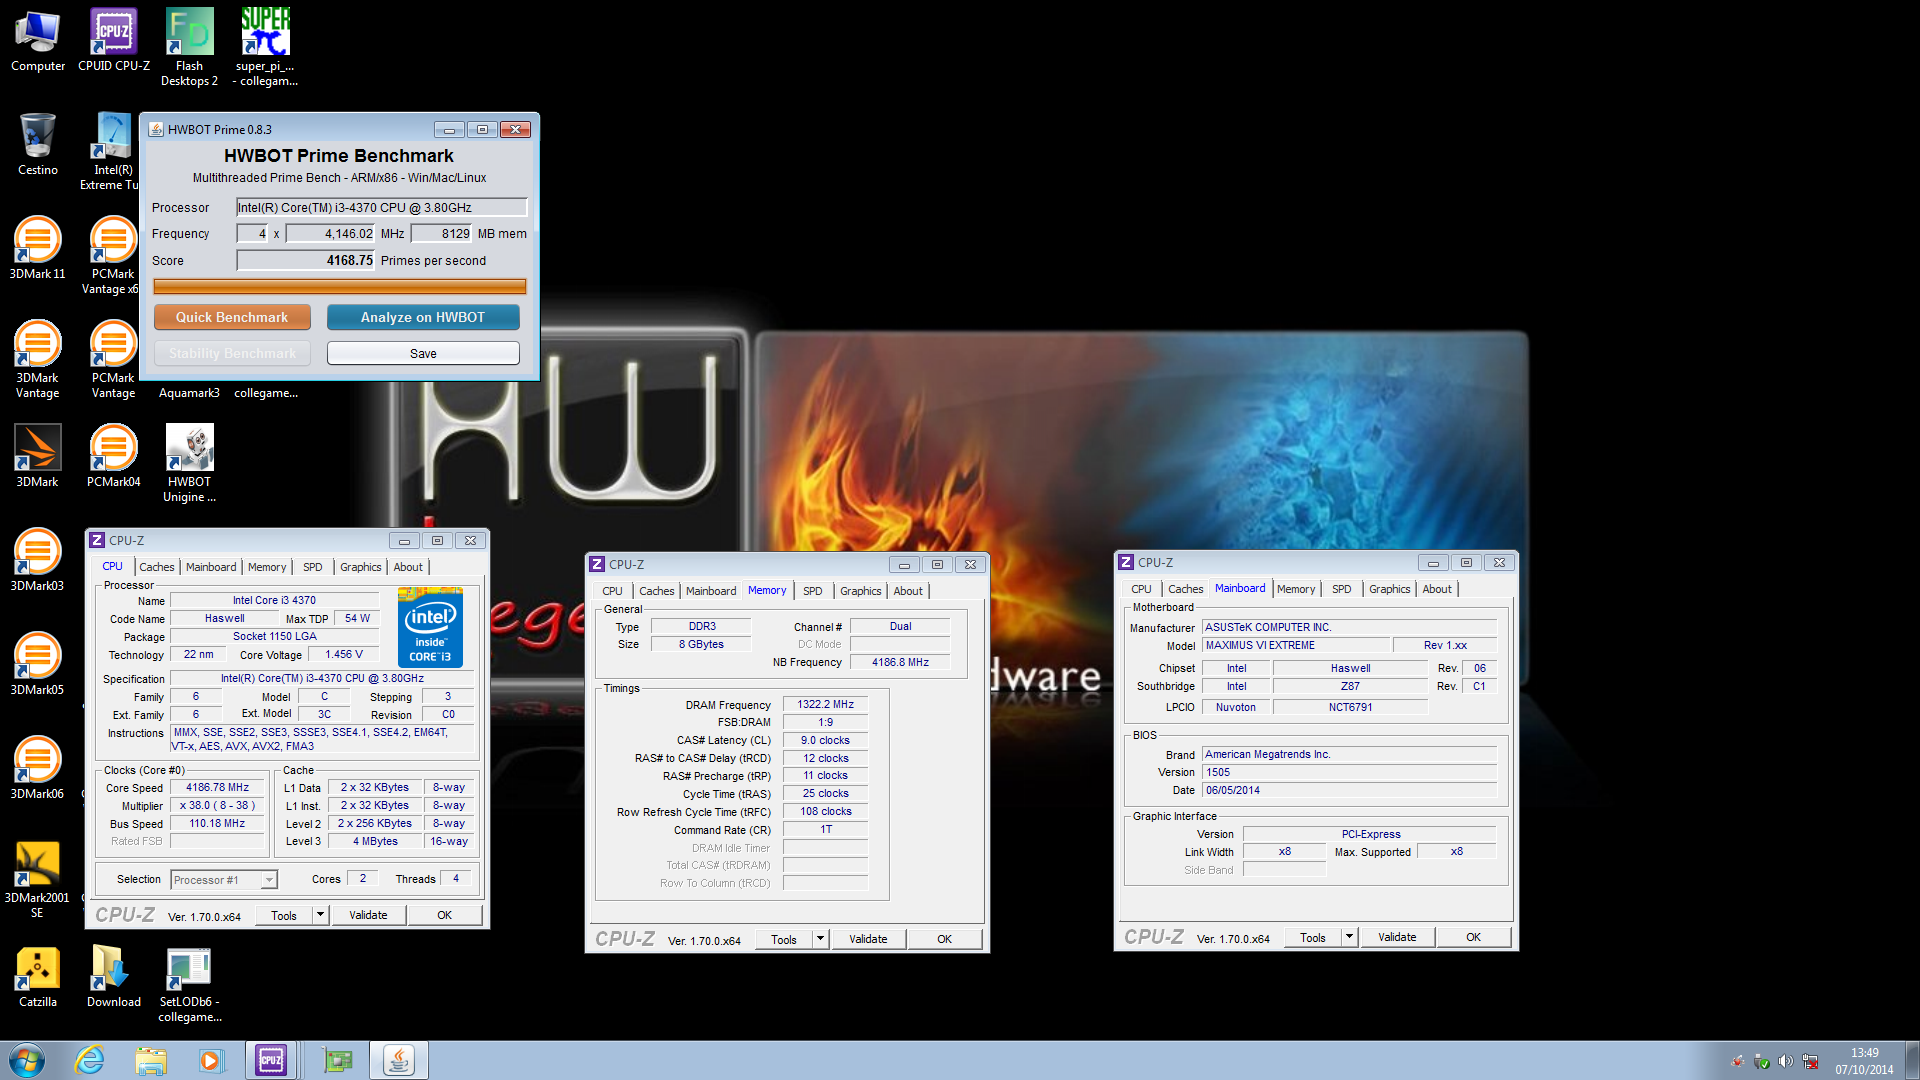Open the 3DMark2001 SE shortcut
The image size is (1920, 1080).
click(38, 879)
